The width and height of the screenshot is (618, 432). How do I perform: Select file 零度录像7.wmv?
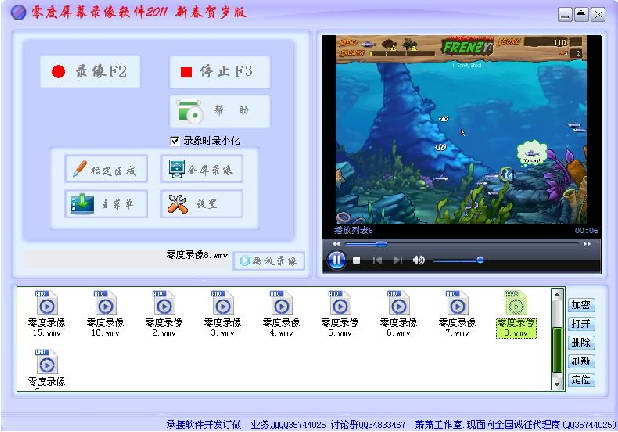[457, 314]
